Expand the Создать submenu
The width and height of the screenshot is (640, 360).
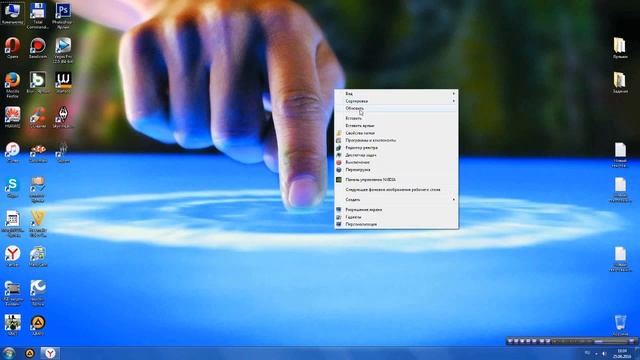pos(396,200)
